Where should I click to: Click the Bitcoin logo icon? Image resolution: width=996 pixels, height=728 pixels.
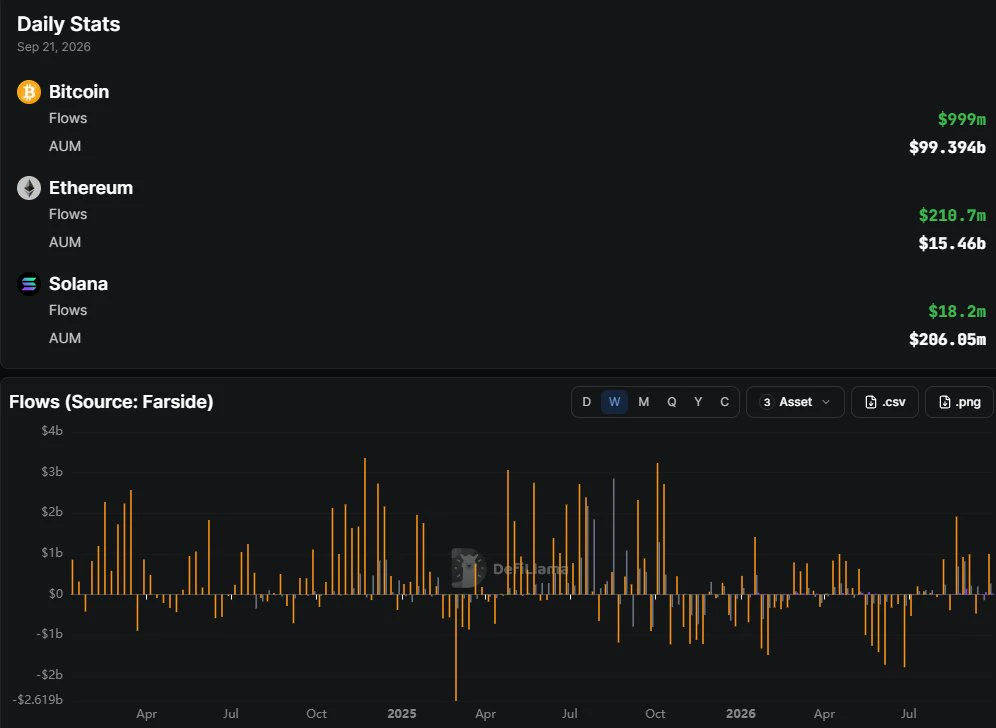click(x=29, y=92)
